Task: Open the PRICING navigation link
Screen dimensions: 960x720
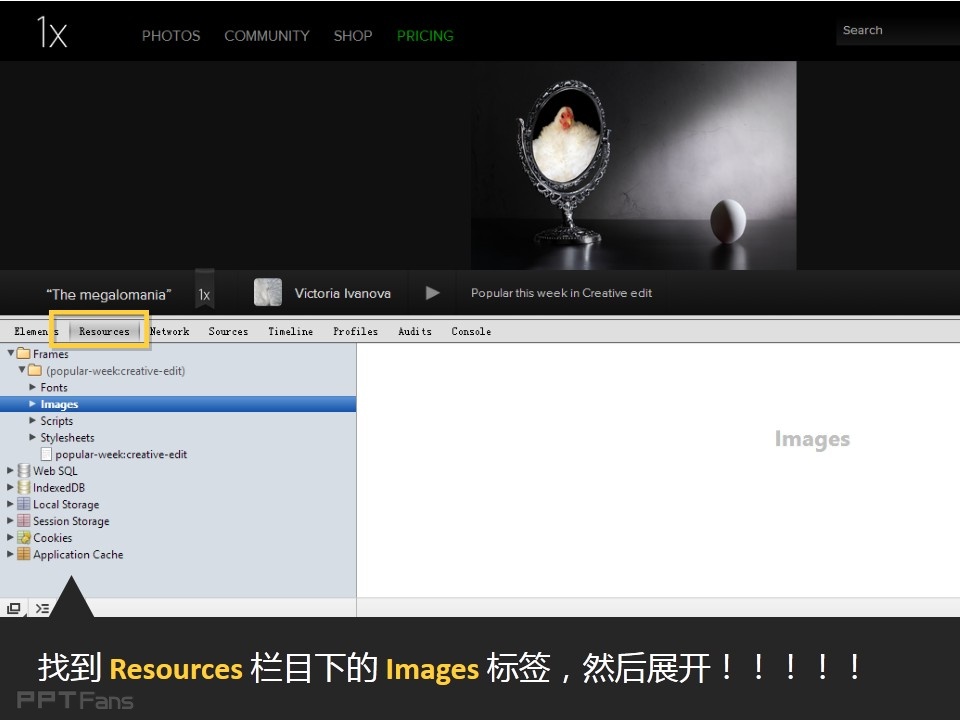Action: coord(425,36)
